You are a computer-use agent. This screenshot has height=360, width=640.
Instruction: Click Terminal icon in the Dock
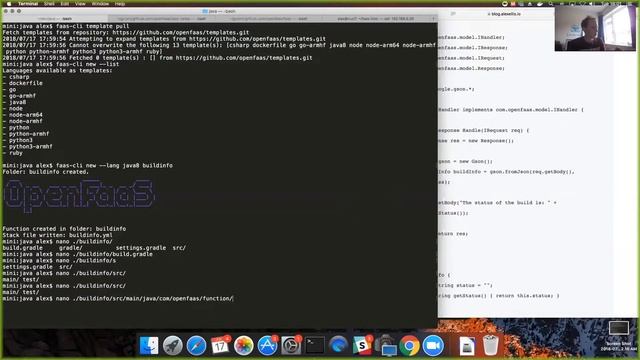point(315,346)
